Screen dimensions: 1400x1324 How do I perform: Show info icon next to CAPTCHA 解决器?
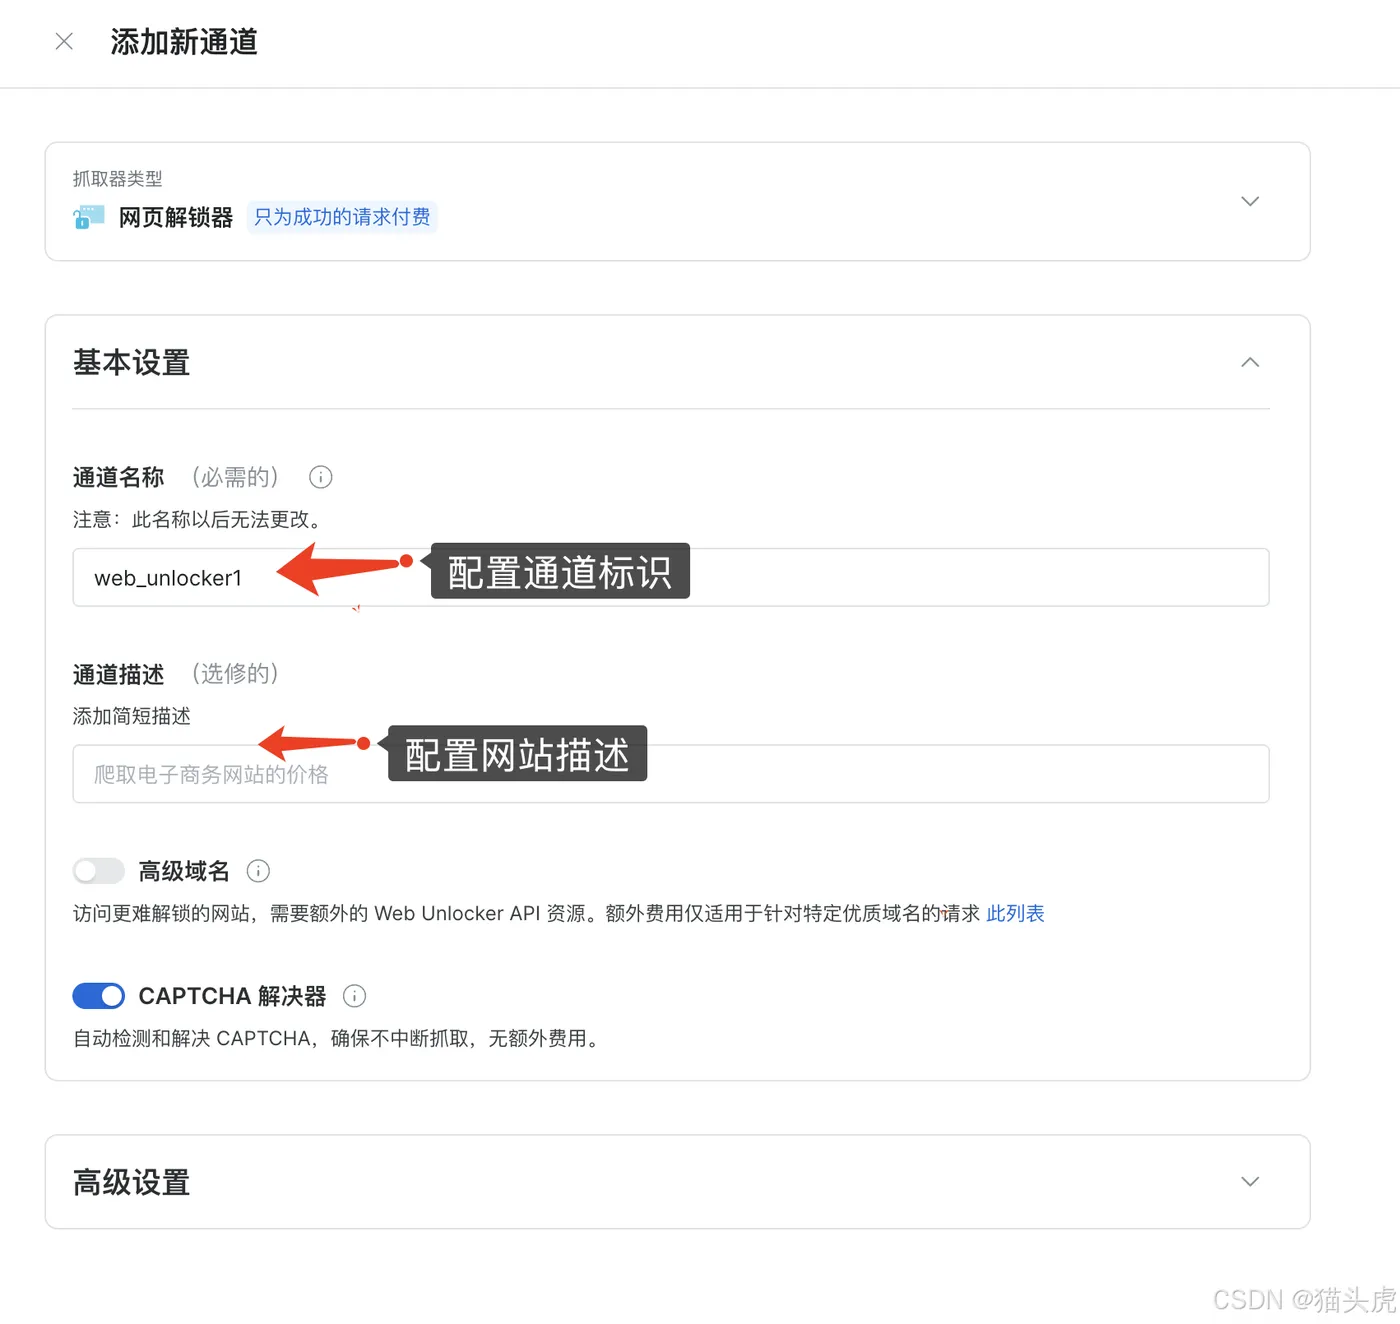click(354, 996)
